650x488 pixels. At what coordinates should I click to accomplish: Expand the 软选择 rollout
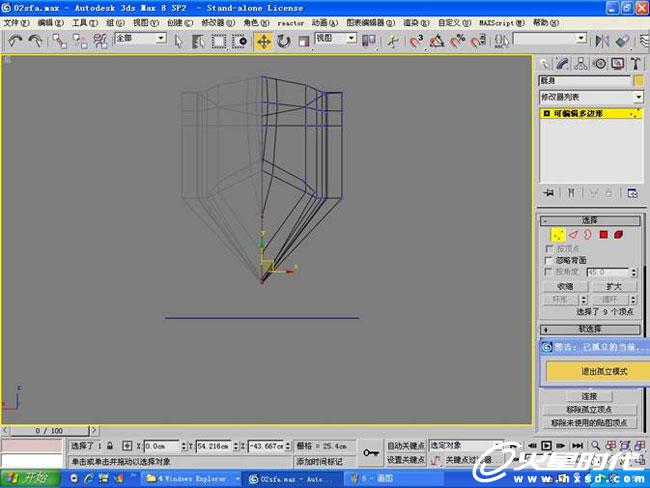(590, 329)
